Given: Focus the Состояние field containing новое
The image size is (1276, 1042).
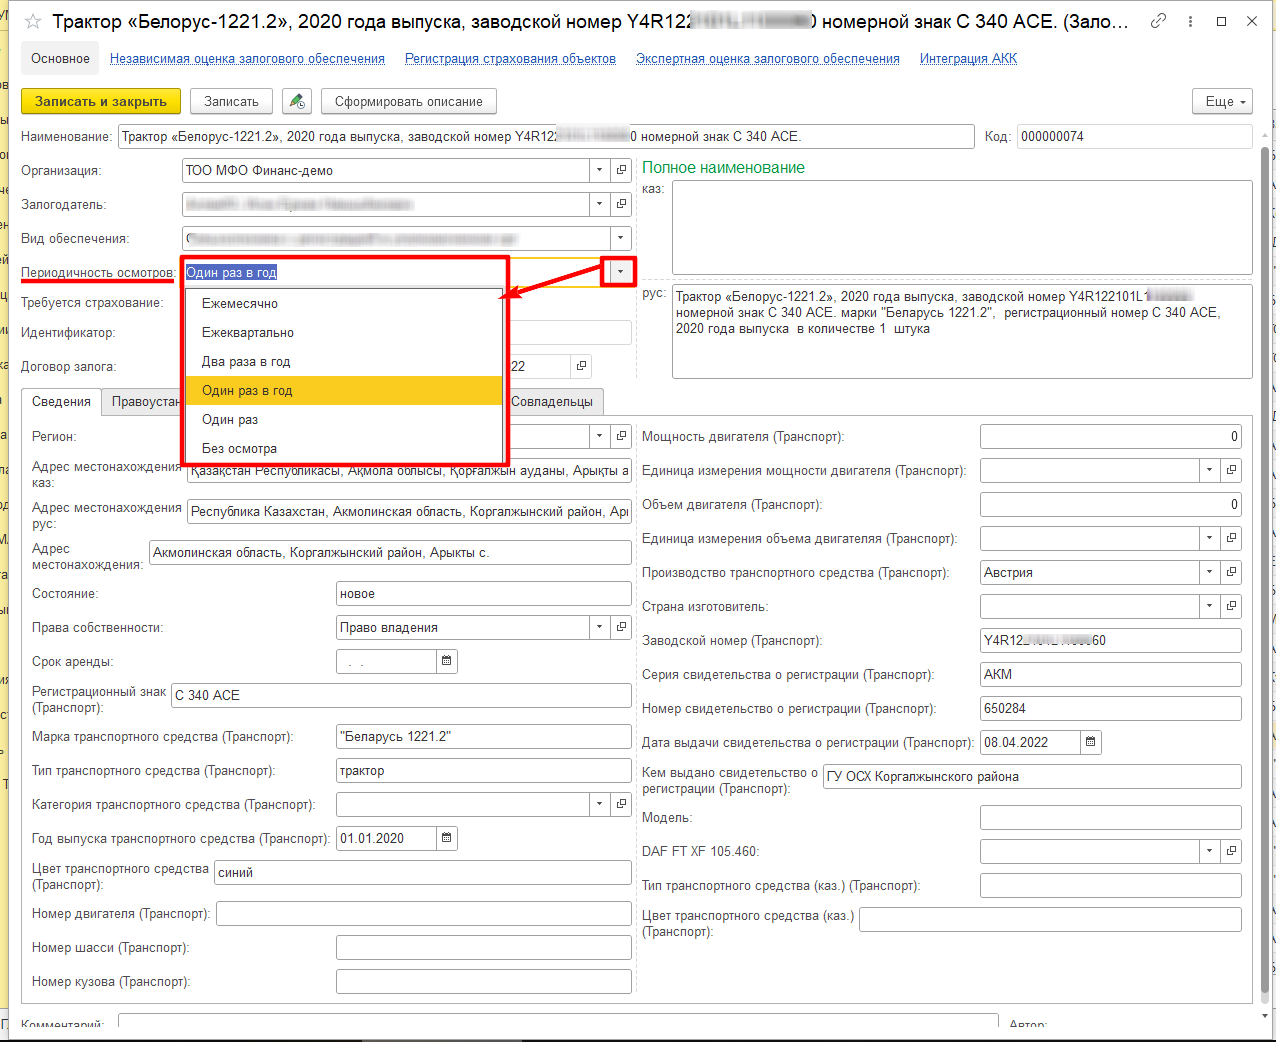Looking at the screenshot, I should pyautogui.click(x=484, y=593).
